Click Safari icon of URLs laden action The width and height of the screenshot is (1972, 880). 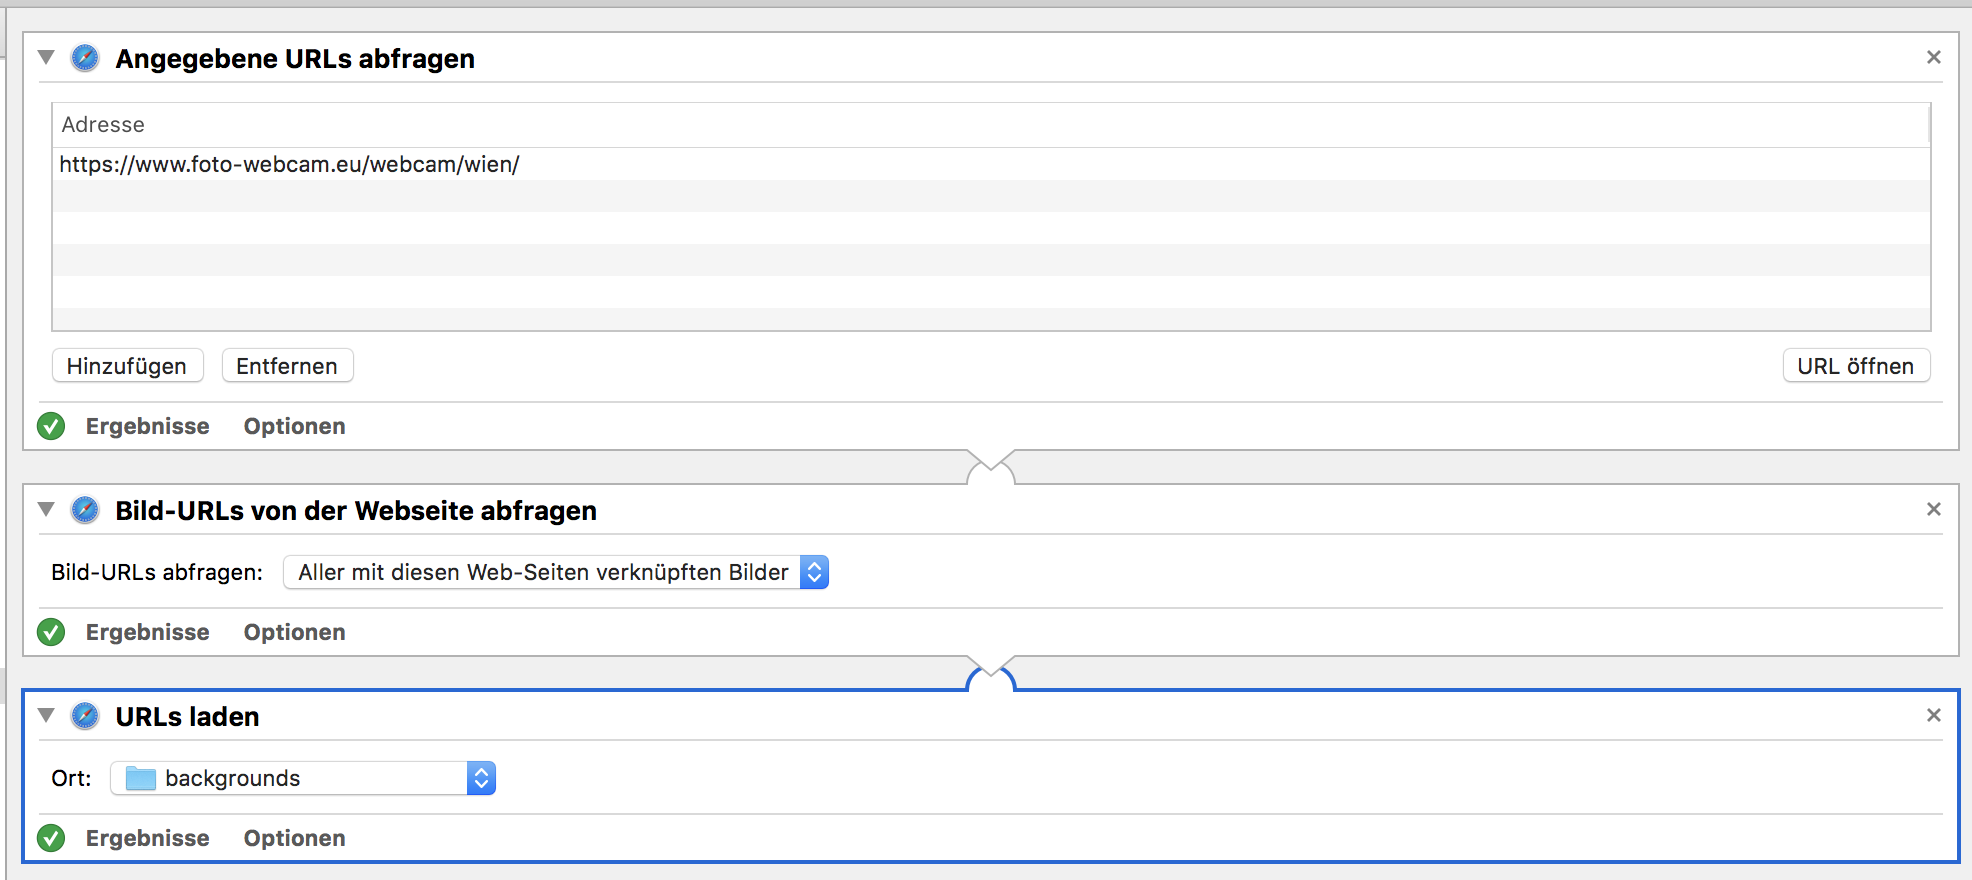pos(85,716)
